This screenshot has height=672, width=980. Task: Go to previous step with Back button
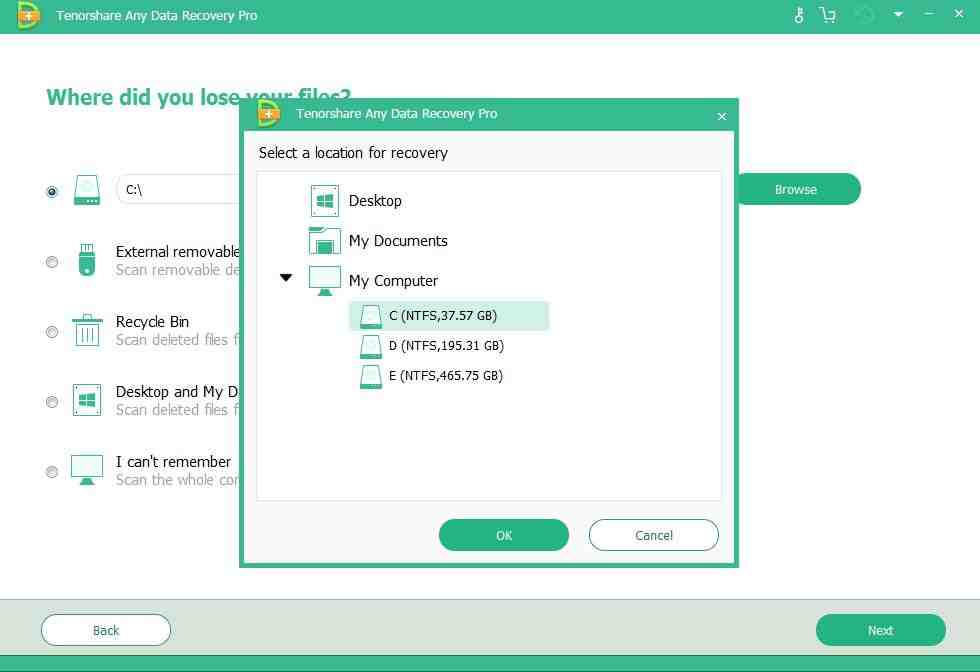(x=106, y=630)
